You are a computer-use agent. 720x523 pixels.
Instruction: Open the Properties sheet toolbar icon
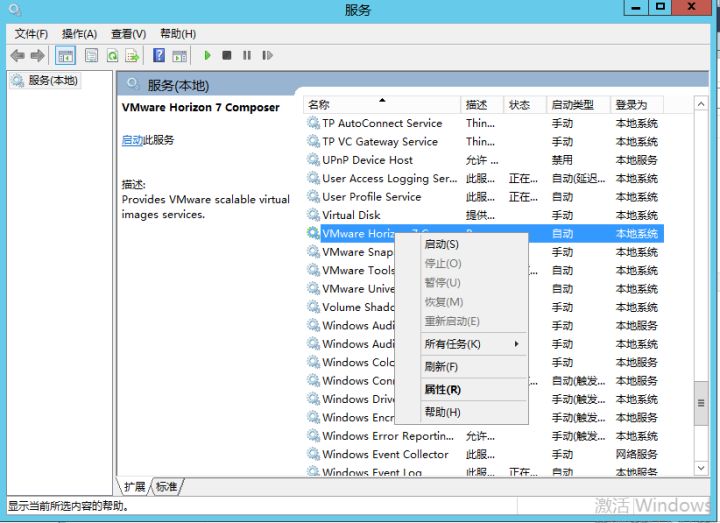pos(91,56)
